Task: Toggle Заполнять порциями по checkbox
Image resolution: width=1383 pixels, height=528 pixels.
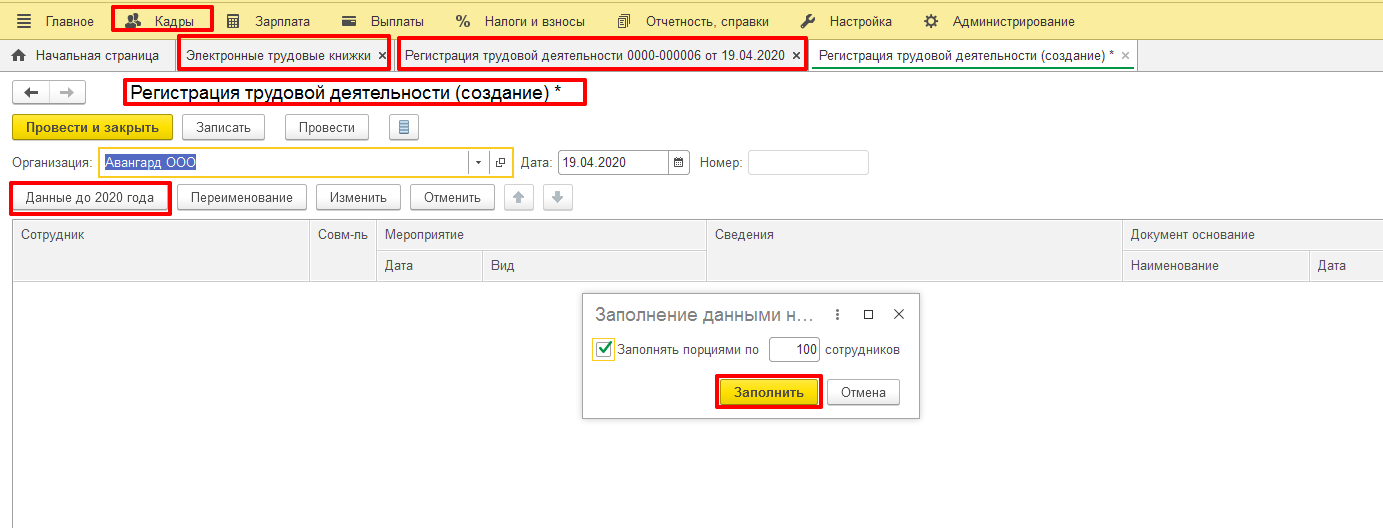Action: (x=603, y=350)
